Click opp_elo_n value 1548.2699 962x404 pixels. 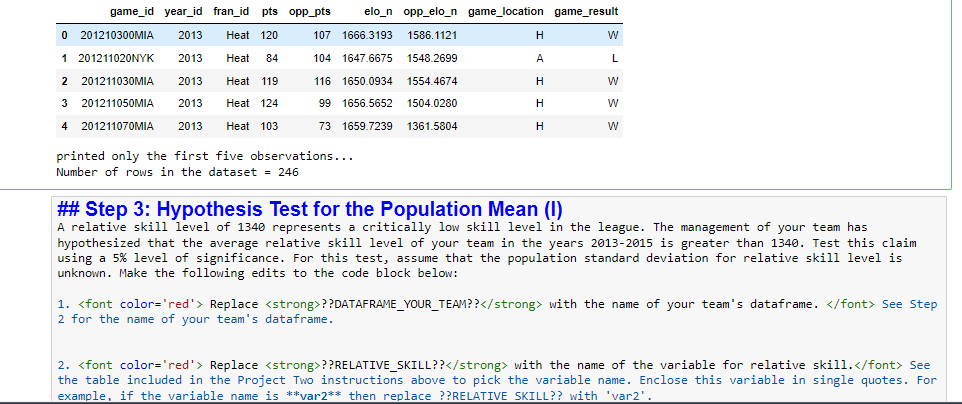[433, 58]
